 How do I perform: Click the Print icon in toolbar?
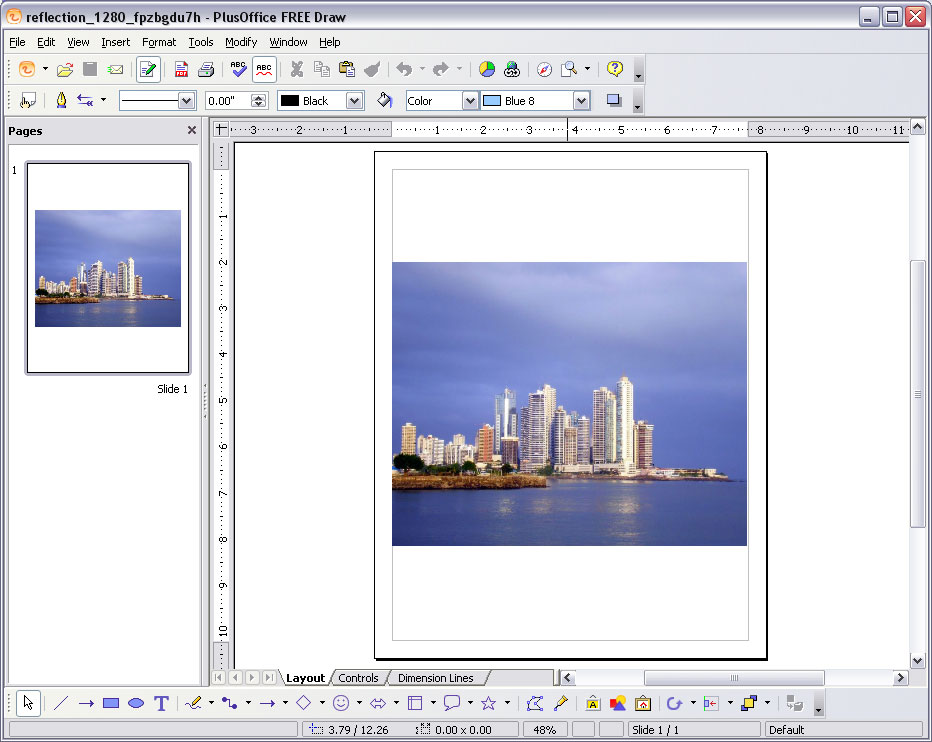[206, 69]
